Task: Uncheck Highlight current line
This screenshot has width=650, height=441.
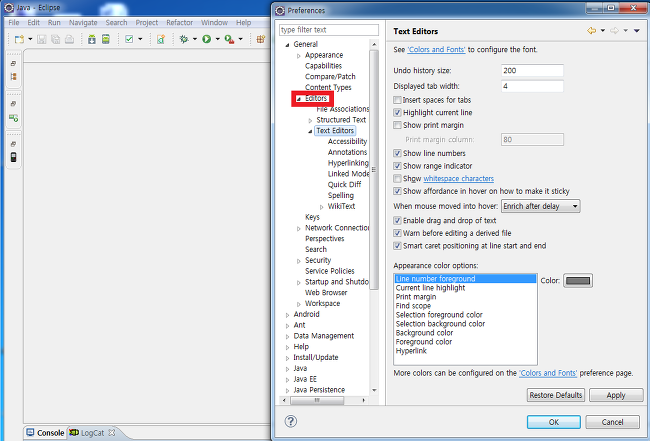Action: [397, 112]
